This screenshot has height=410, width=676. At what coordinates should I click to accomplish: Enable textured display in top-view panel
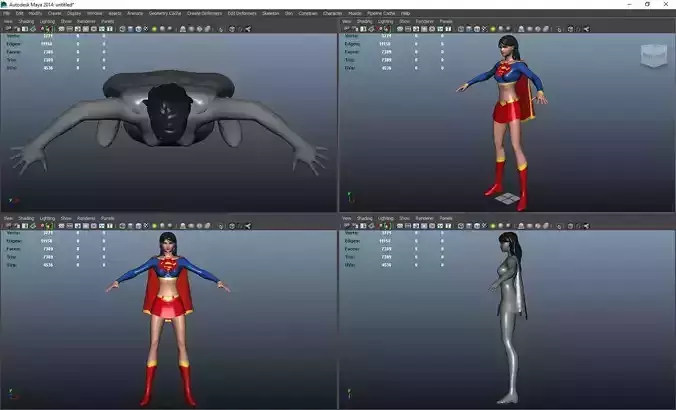click(x=146, y=29)
